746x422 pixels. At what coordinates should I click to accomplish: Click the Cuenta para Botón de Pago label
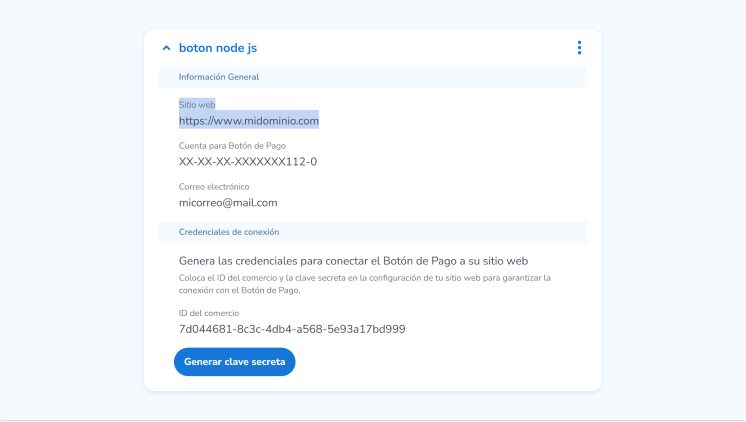coord(232,146)
